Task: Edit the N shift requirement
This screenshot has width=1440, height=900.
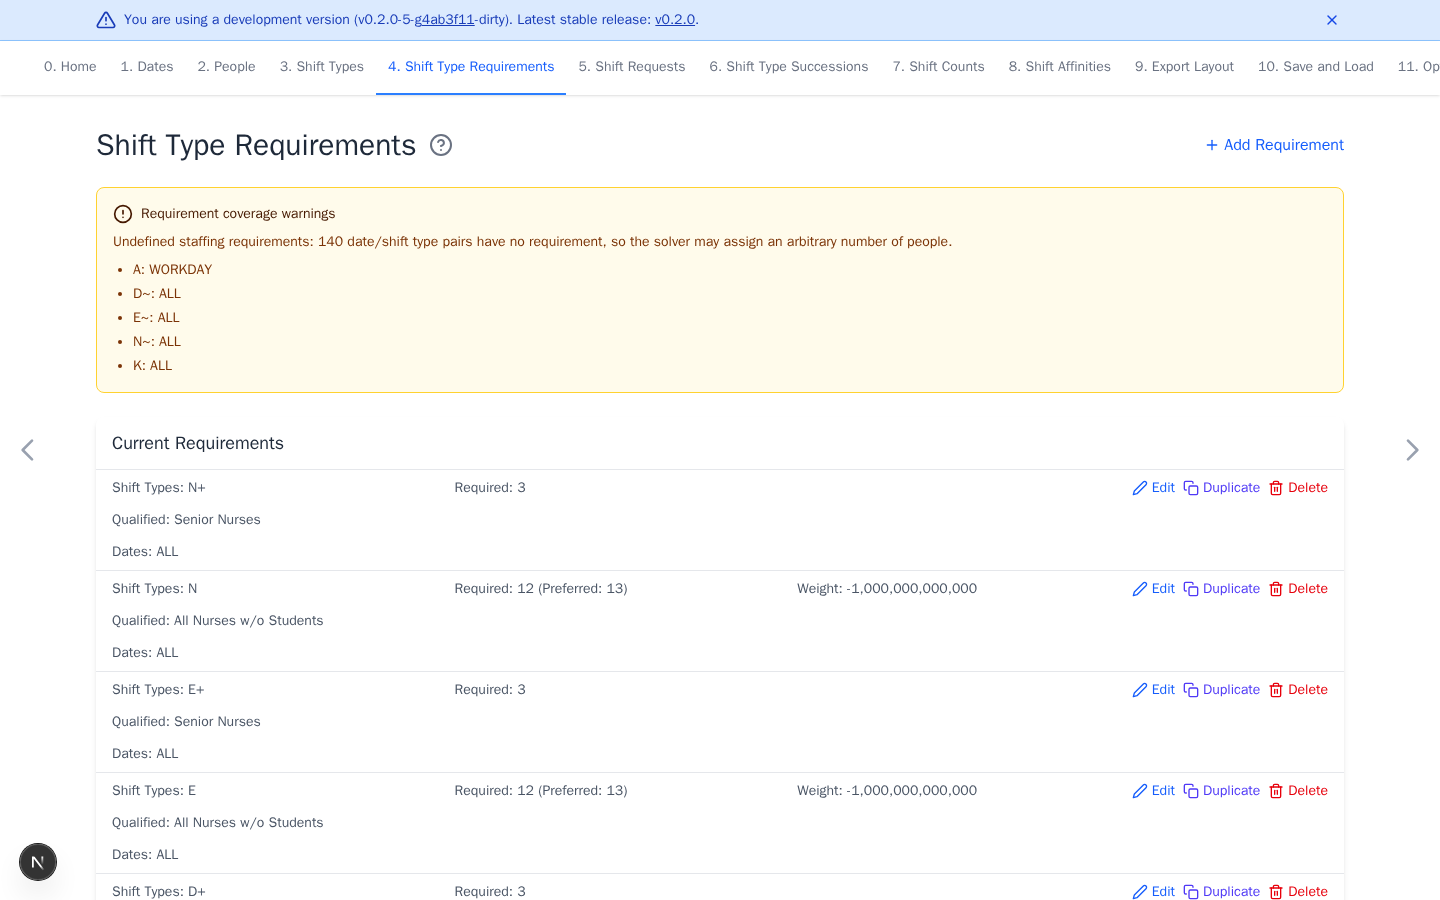Action: pos(1154,589)
